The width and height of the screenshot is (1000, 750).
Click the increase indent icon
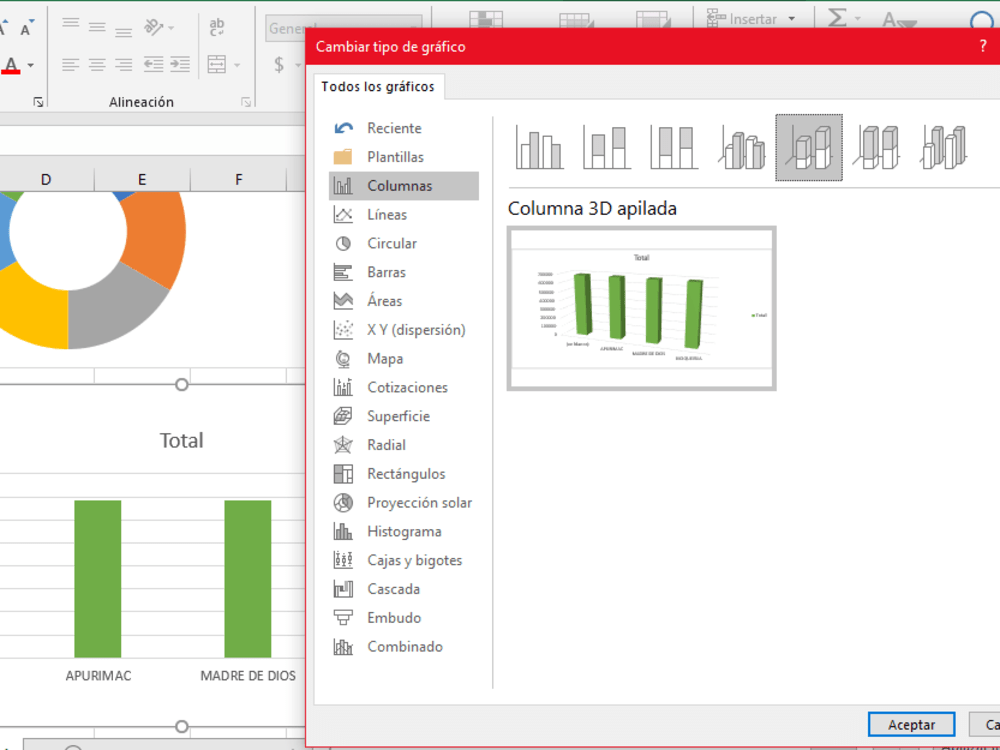click(x=180, y=64)
